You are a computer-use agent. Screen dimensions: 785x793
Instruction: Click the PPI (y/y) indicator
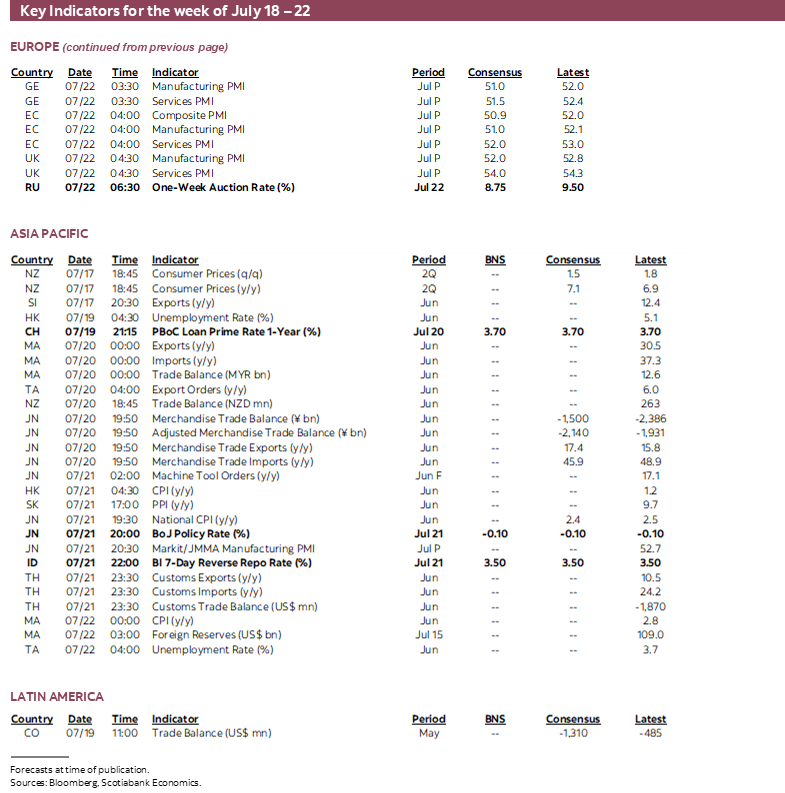[x=175, y=505]
